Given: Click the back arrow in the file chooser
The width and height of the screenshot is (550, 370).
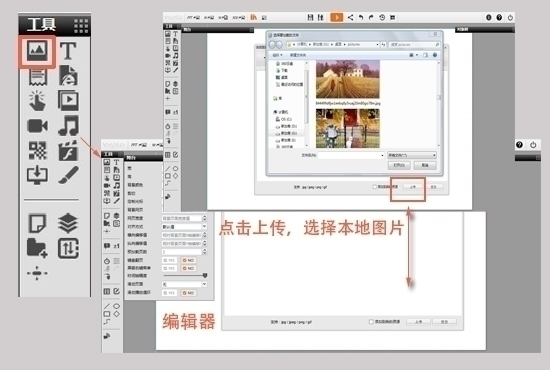Looking at the screenshot, I should [x=272, y=45].
